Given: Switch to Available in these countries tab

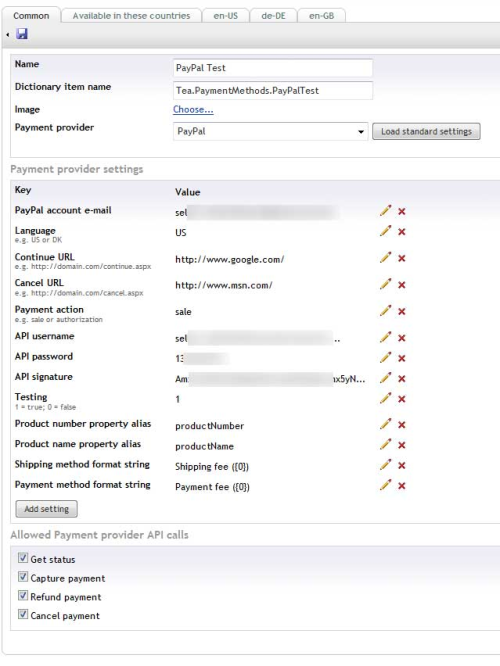Looking at the screenshot, I should point(131,16).
